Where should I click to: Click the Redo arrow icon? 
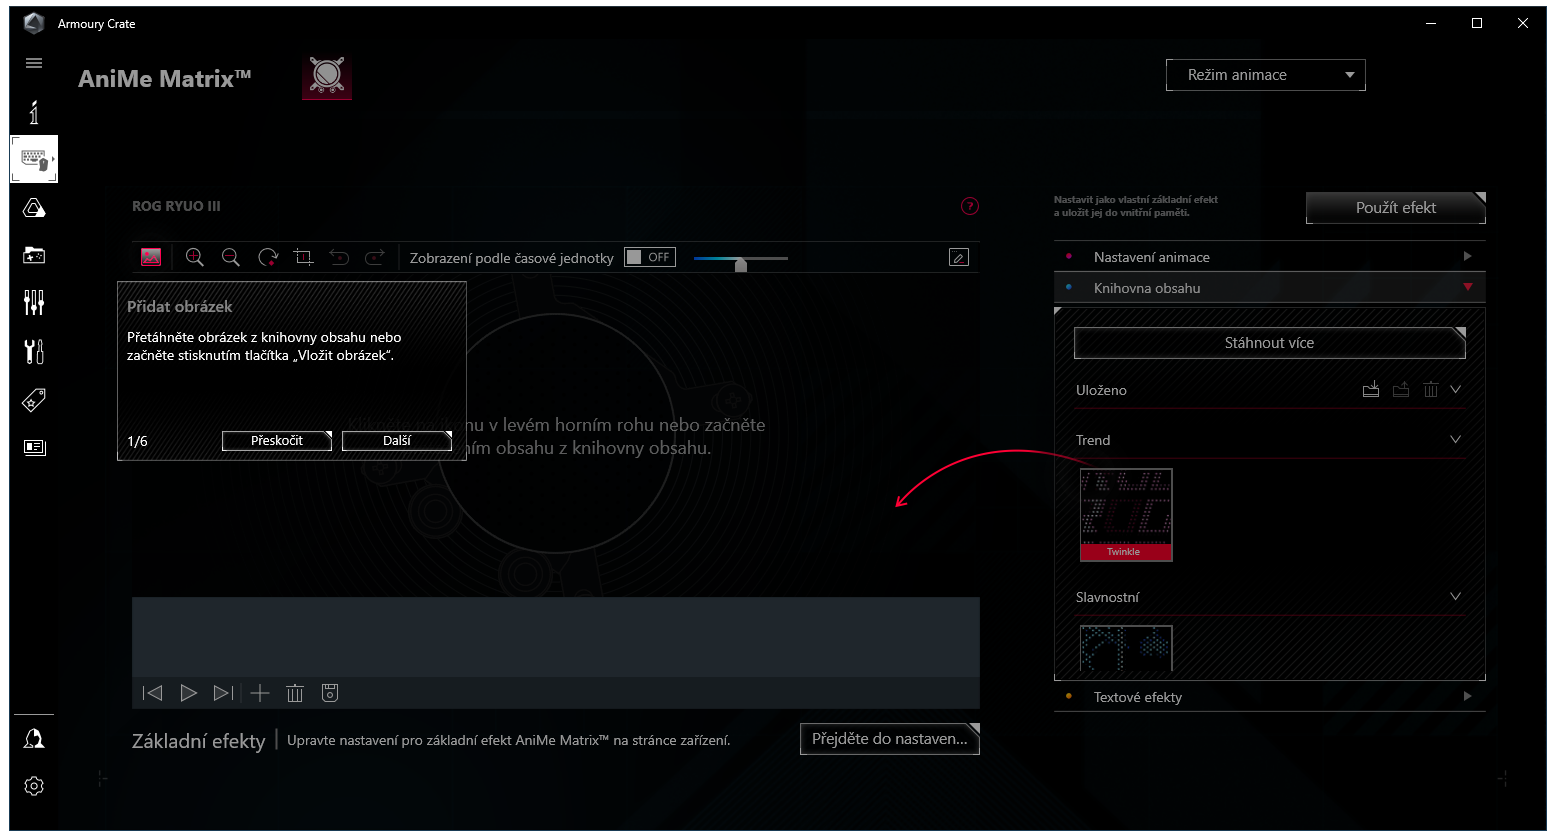tap(375, 257)
